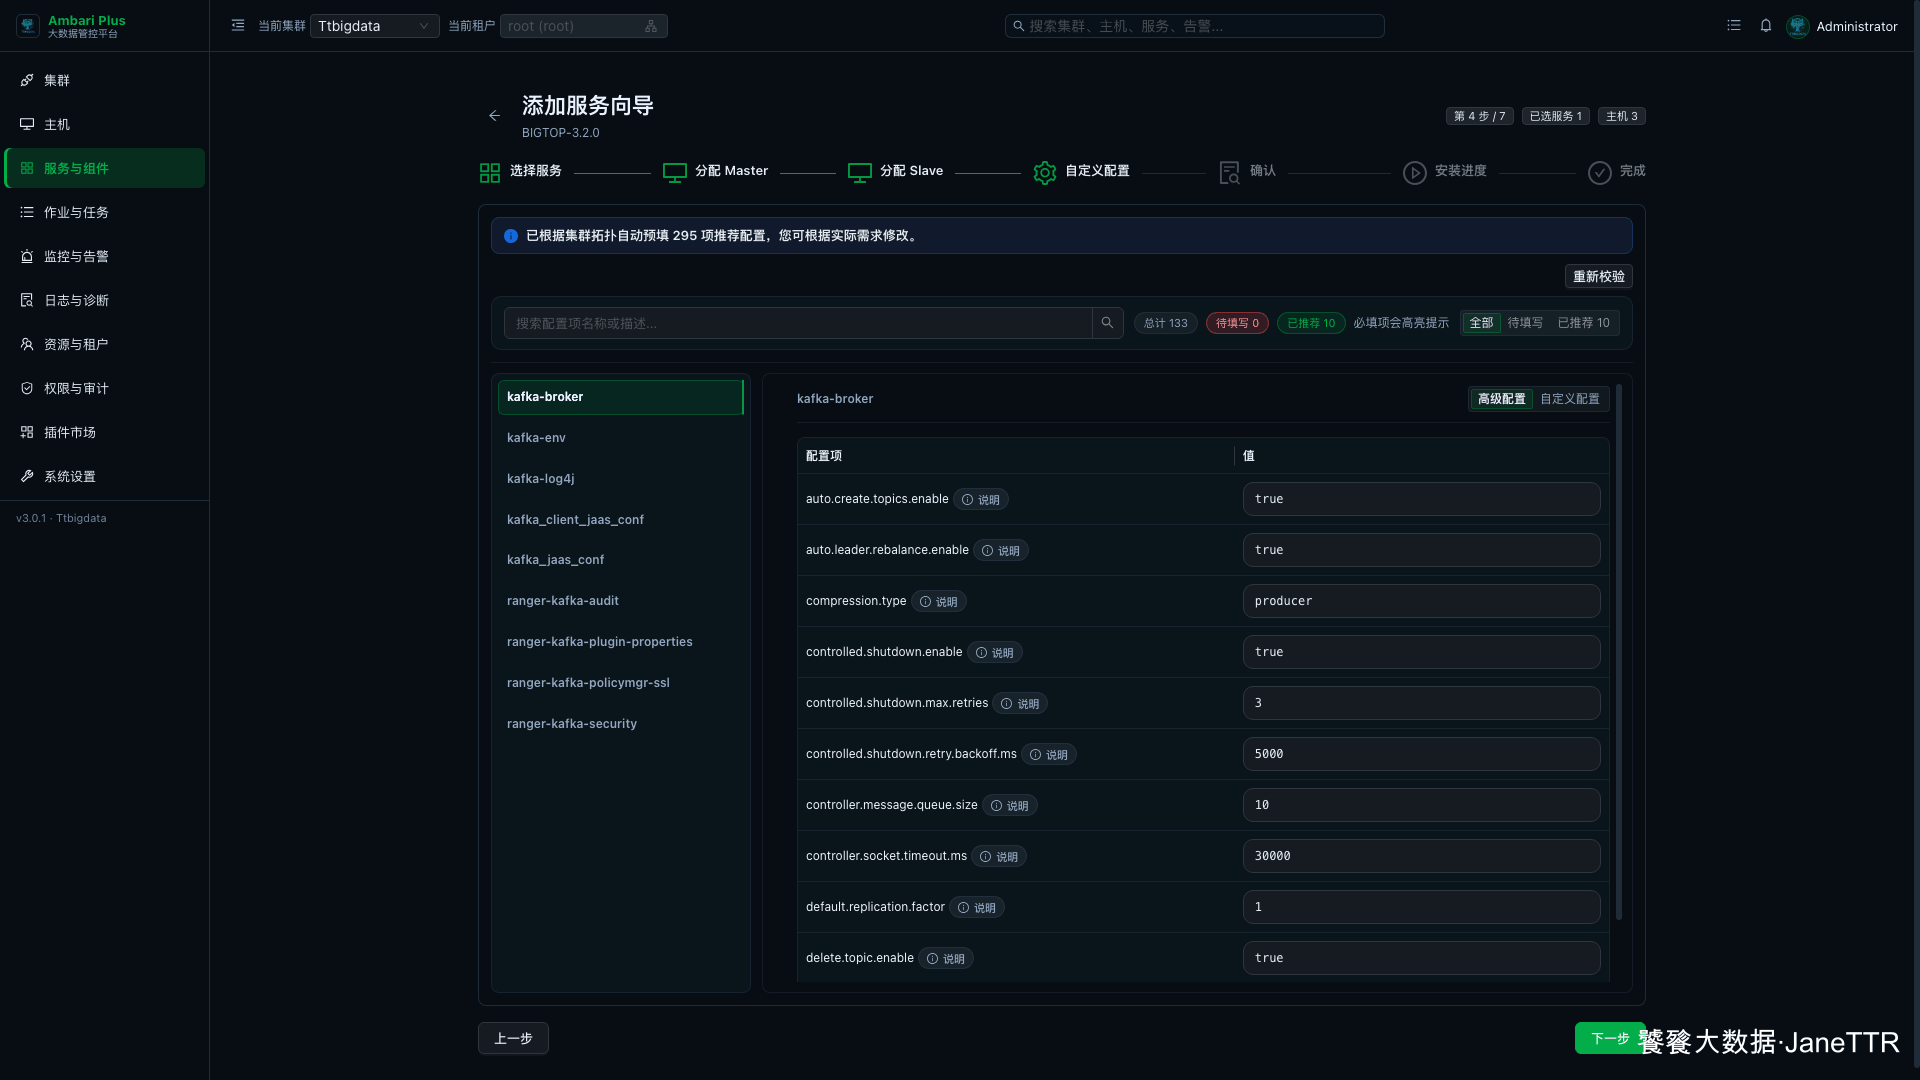Open 权限与审计 in the sidebar
The image size is (1920, 1080).
tap(105, 388)
